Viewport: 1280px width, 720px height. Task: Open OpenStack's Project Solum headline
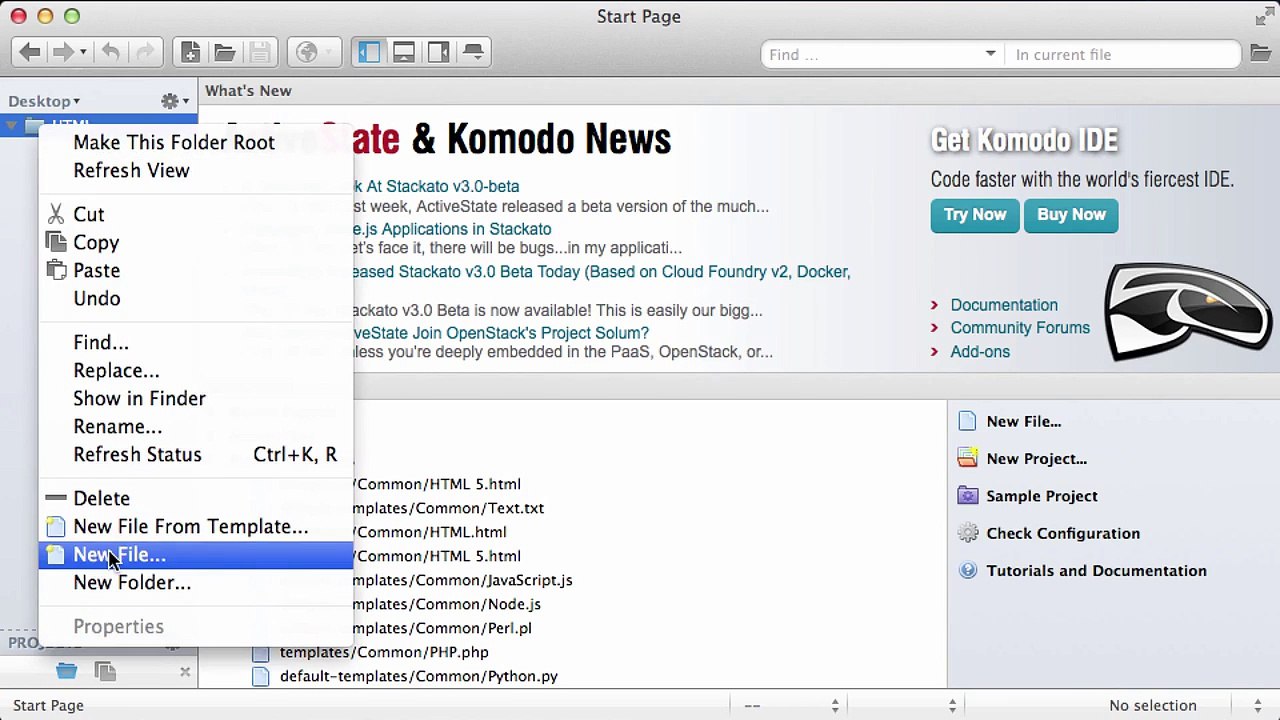coord(501,333)
